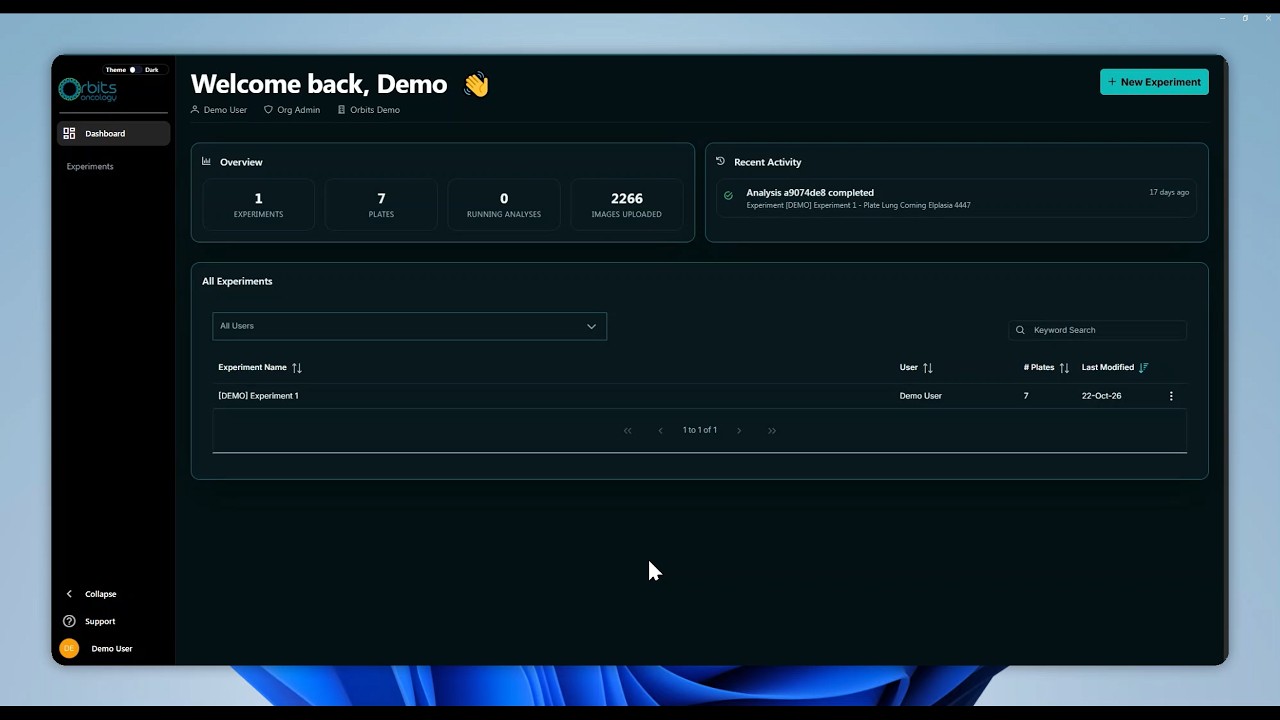The image size is (1280, 720).
Task: Open Experiments in the sidebar
Action: point(90,166)
